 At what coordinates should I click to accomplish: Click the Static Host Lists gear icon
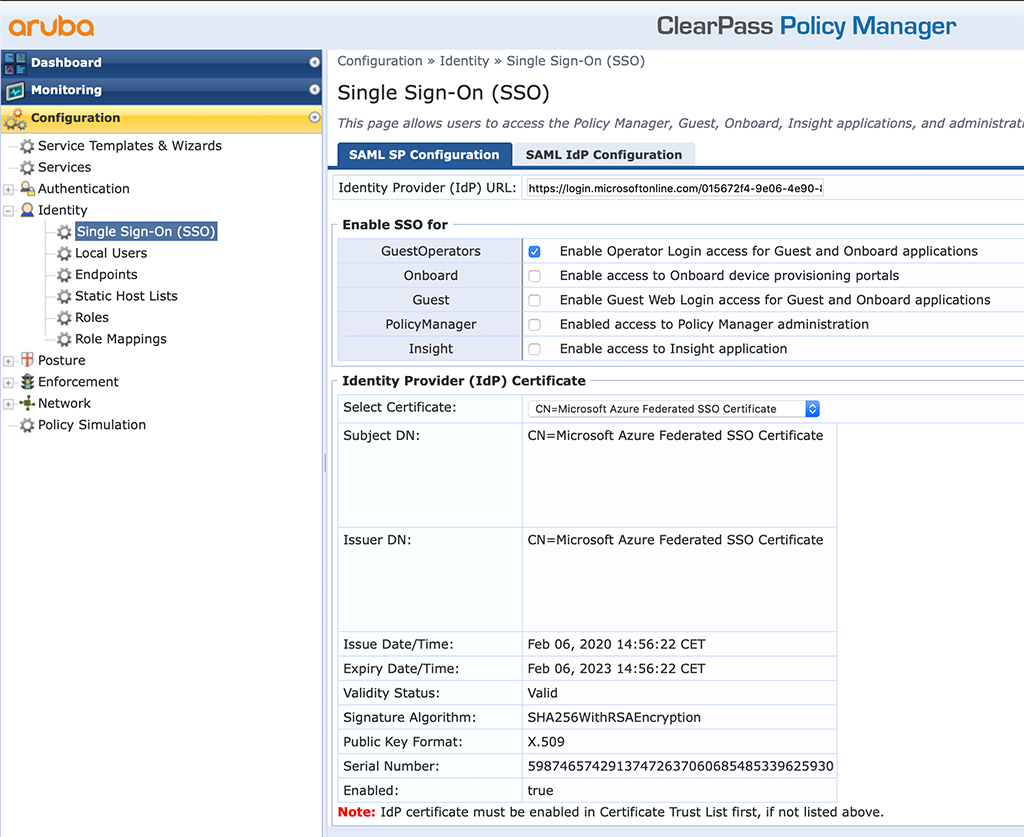tap(64, 296)
